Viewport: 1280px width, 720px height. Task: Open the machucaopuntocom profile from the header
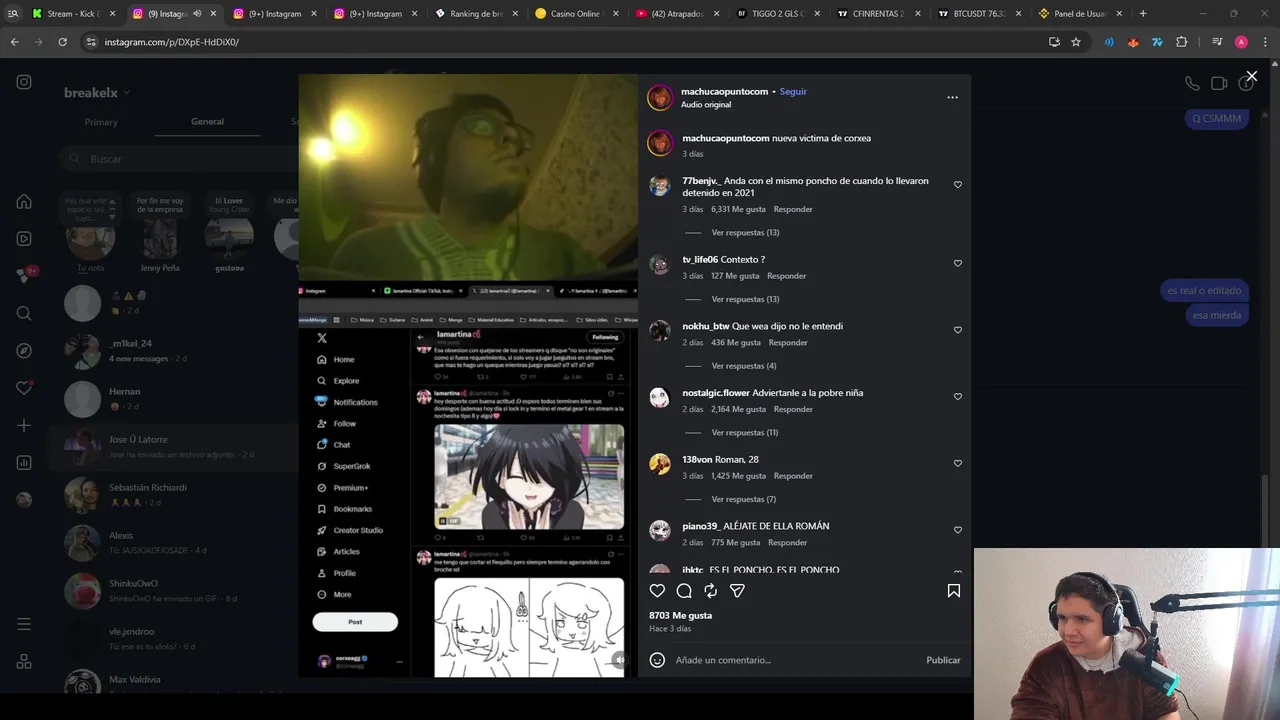(x=725, y=91)
